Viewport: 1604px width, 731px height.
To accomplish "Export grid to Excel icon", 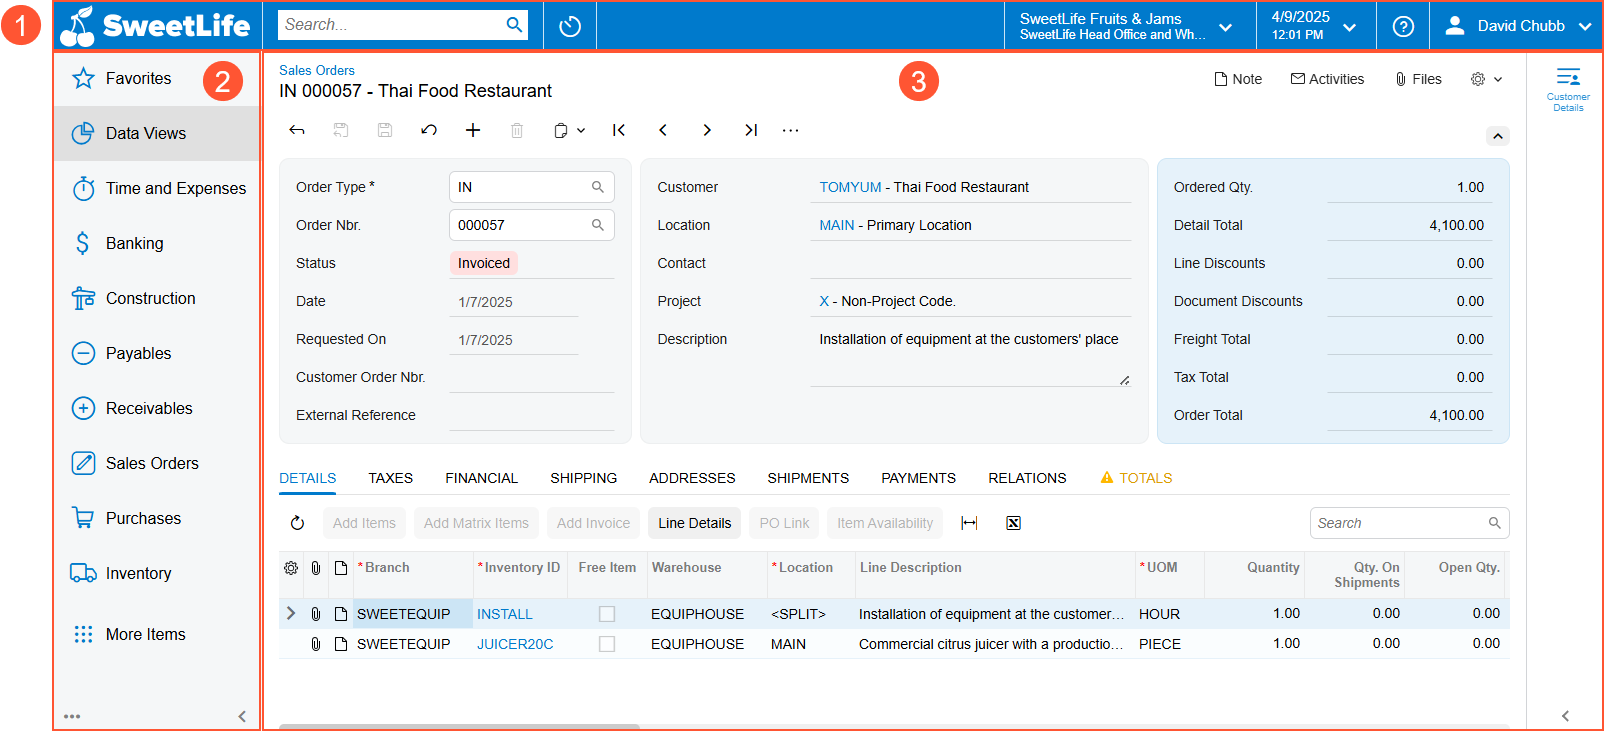I will pos(1013,523).
